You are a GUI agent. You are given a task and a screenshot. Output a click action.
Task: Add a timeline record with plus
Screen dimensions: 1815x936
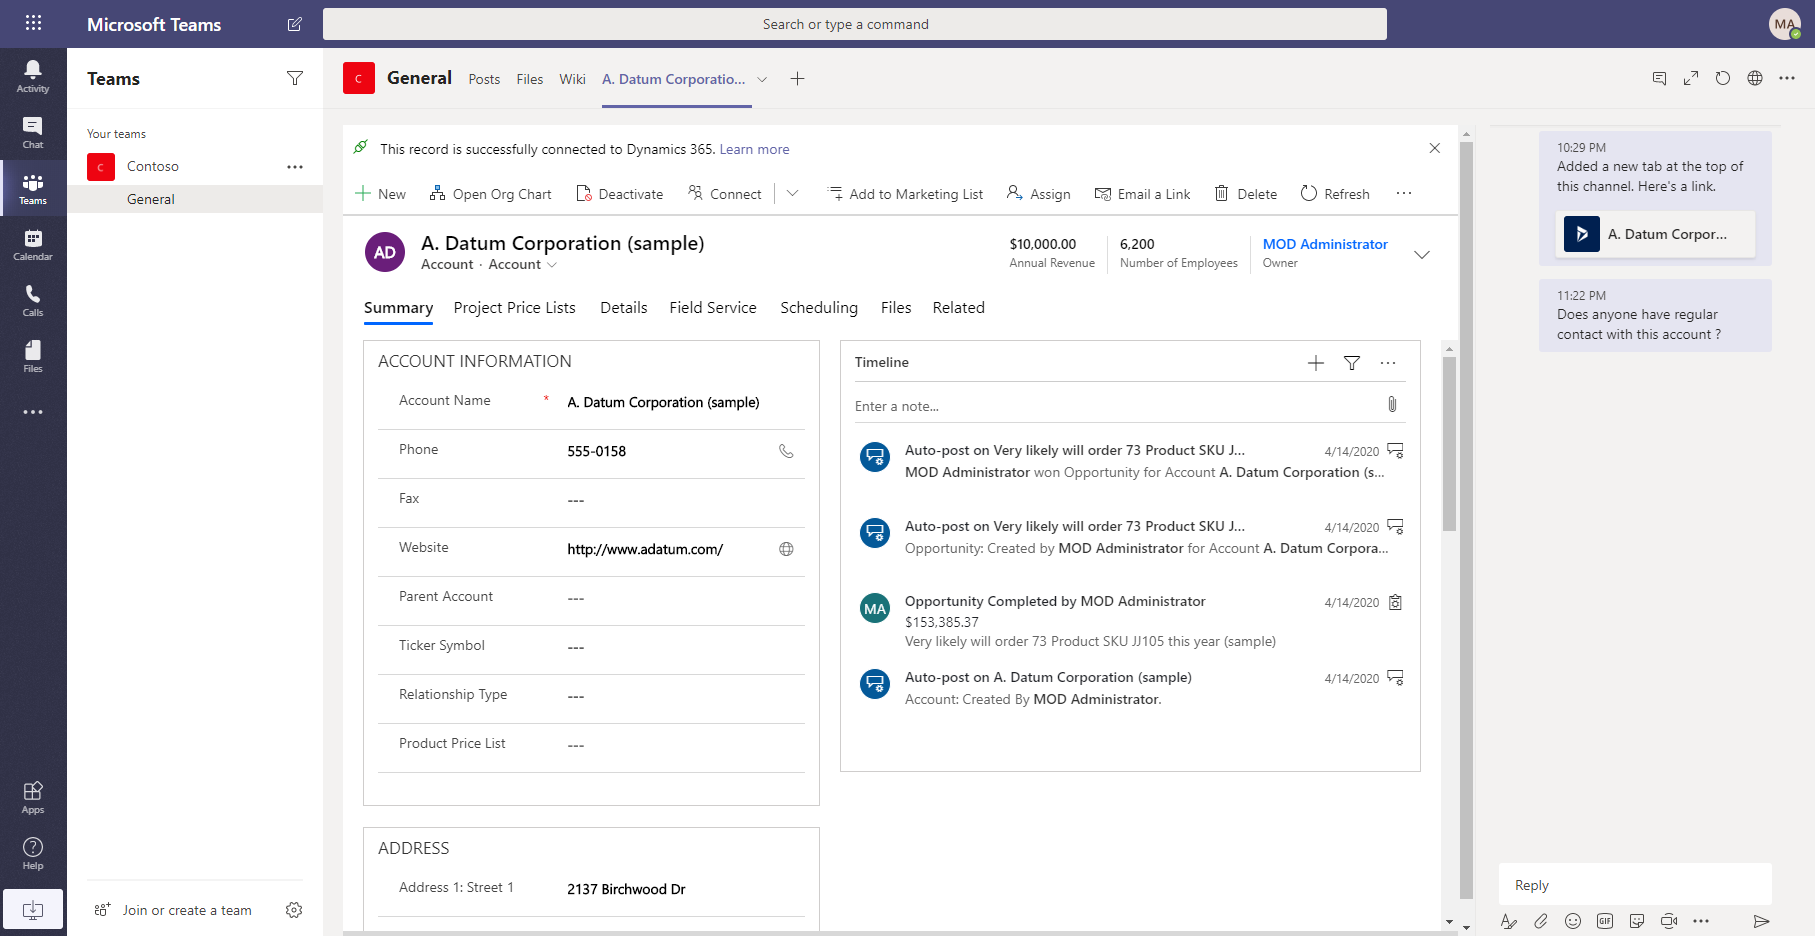pos(1316,363)
